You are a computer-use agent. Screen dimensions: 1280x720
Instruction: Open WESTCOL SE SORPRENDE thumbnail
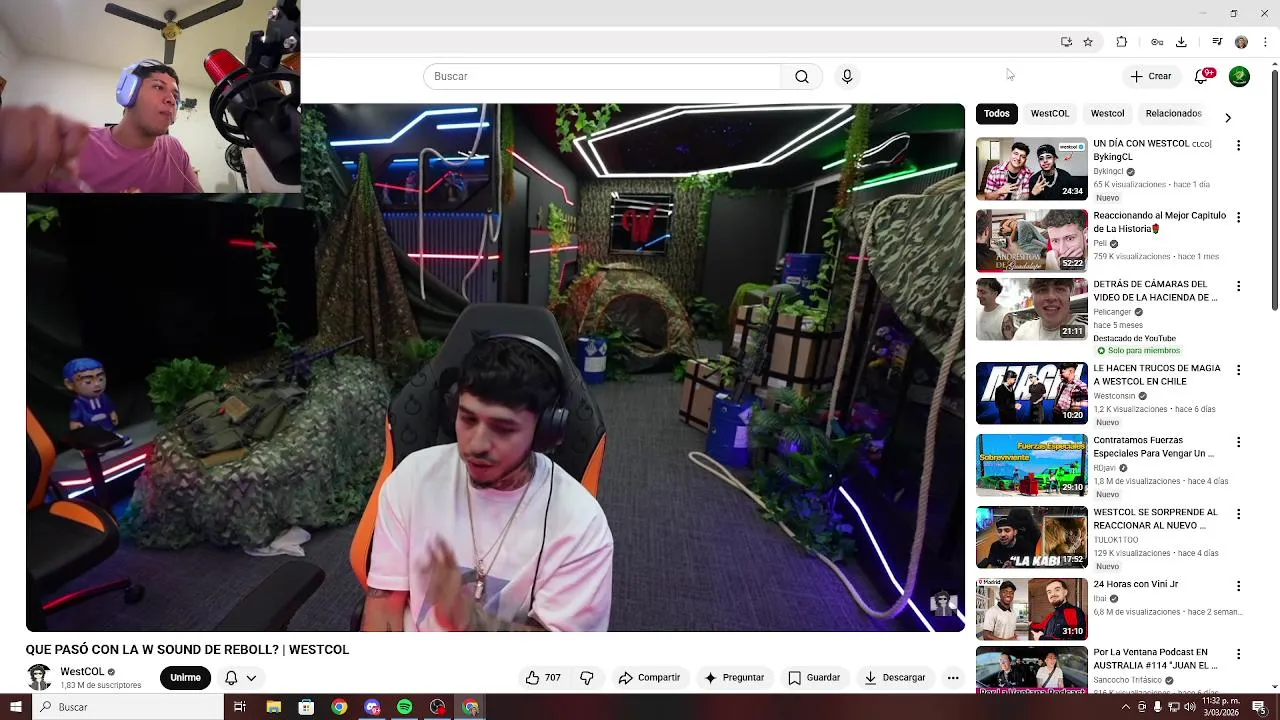pyautogui.click(x=1031, y=537)
